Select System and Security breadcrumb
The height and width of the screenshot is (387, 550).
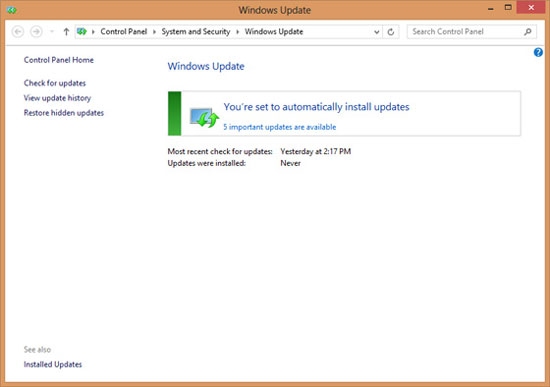coord(196,32)
